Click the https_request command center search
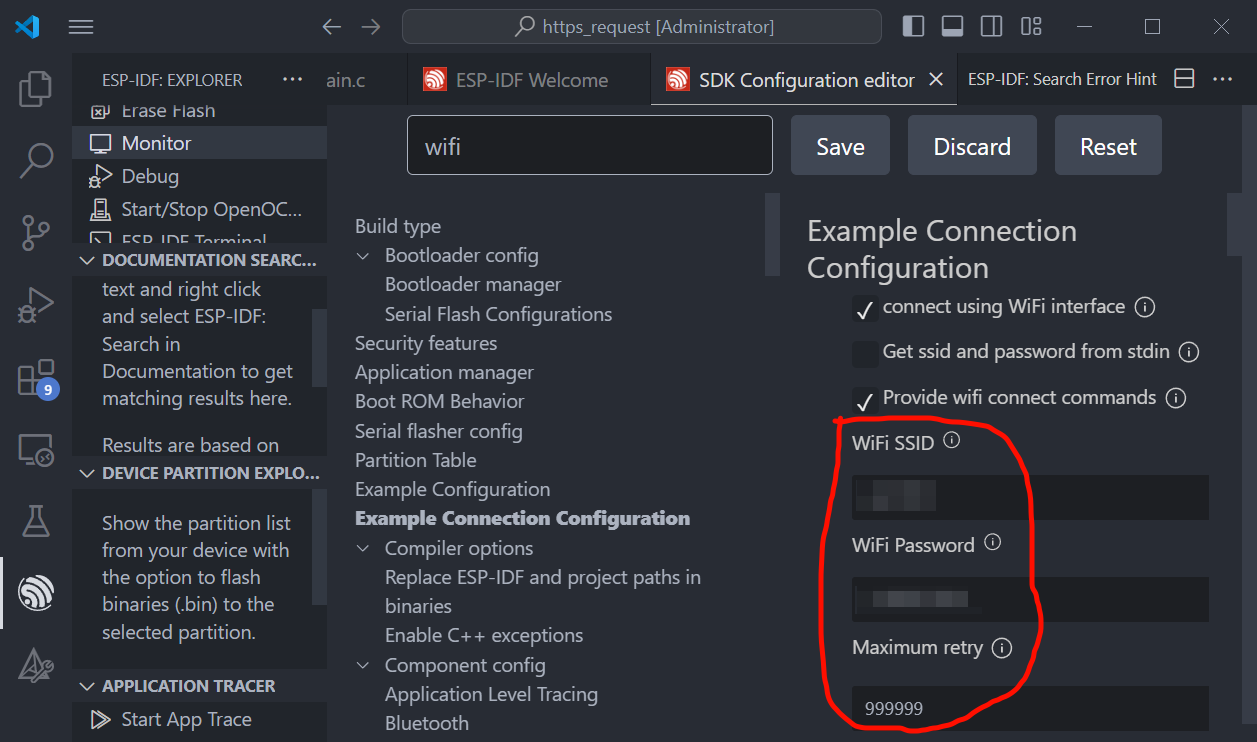The height and width of the screenshot is (742, 1257). [641, 27]
